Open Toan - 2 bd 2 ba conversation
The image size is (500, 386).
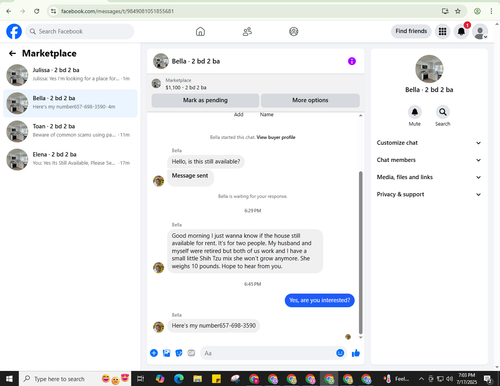tap(70, 131)
